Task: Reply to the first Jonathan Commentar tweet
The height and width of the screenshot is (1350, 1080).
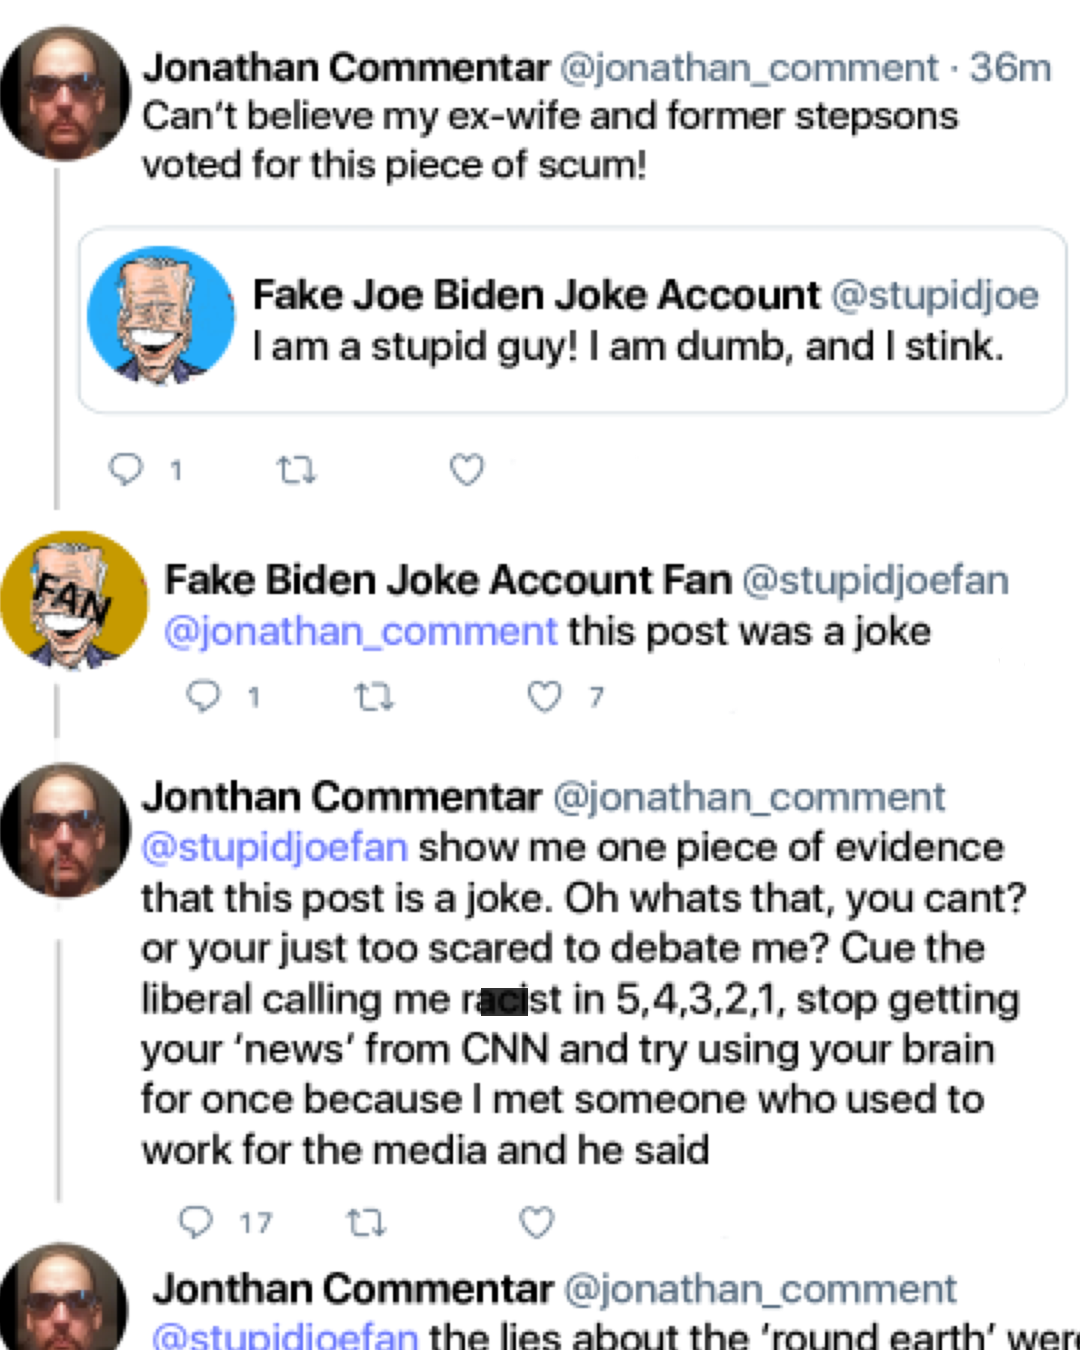Action: coord(127,469)
